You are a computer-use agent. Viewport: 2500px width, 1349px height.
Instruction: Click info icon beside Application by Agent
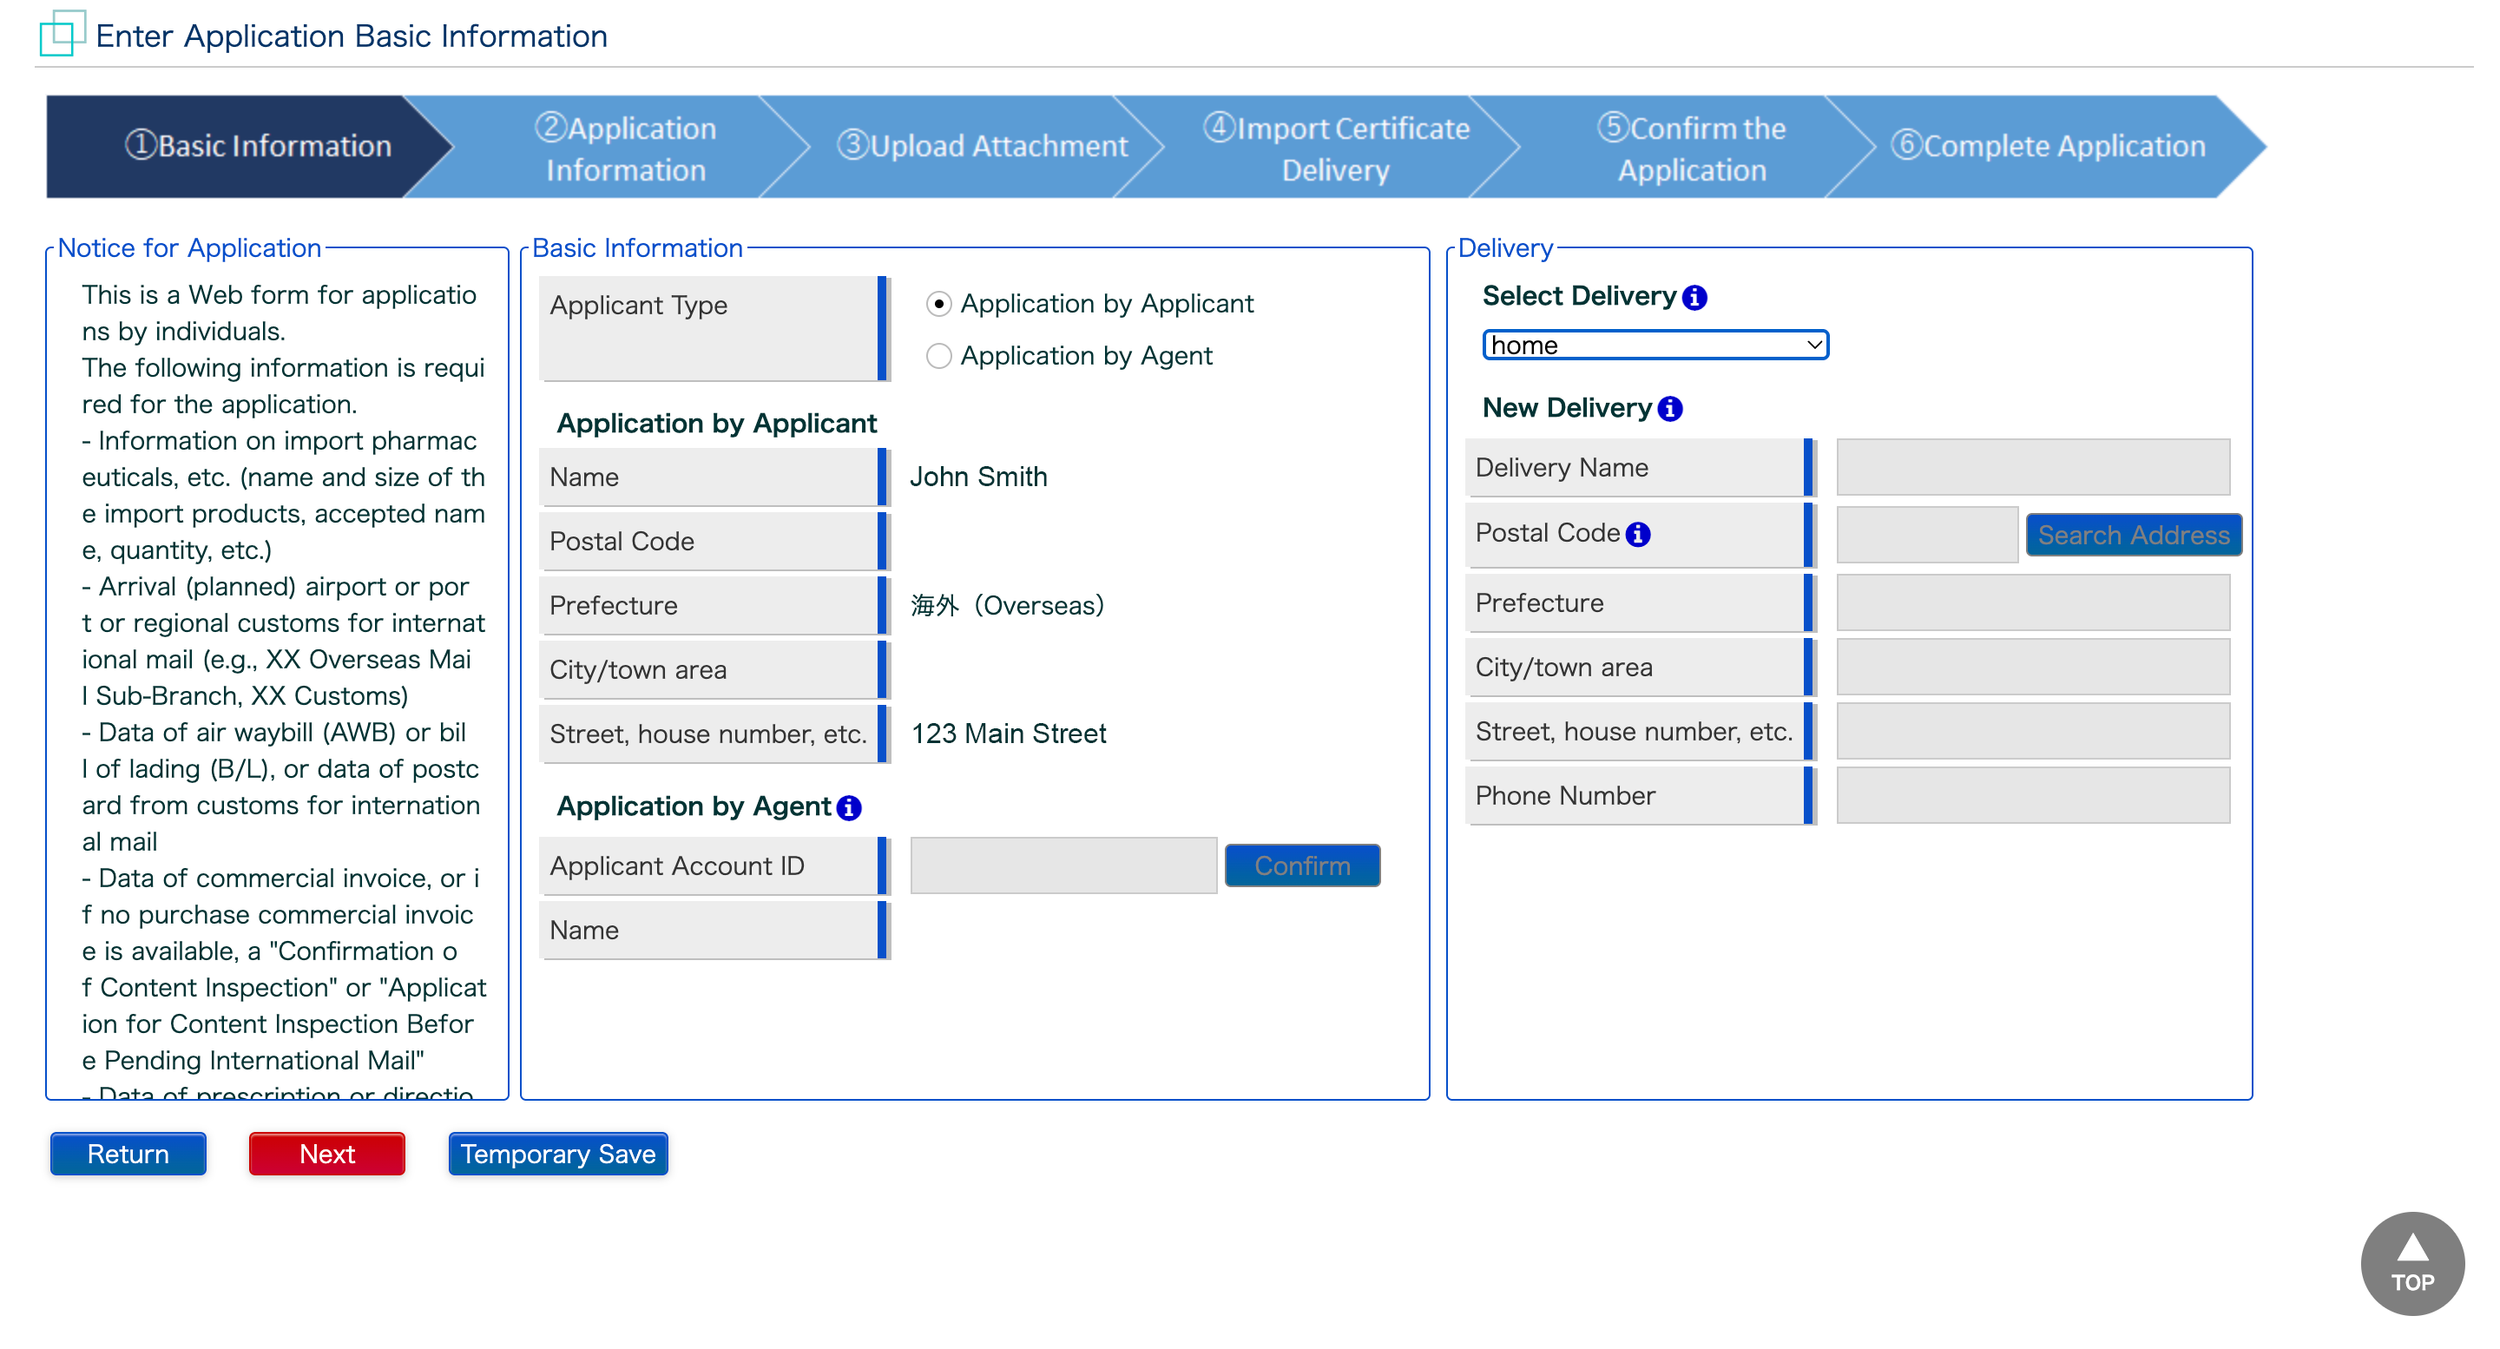coord(848,807)
